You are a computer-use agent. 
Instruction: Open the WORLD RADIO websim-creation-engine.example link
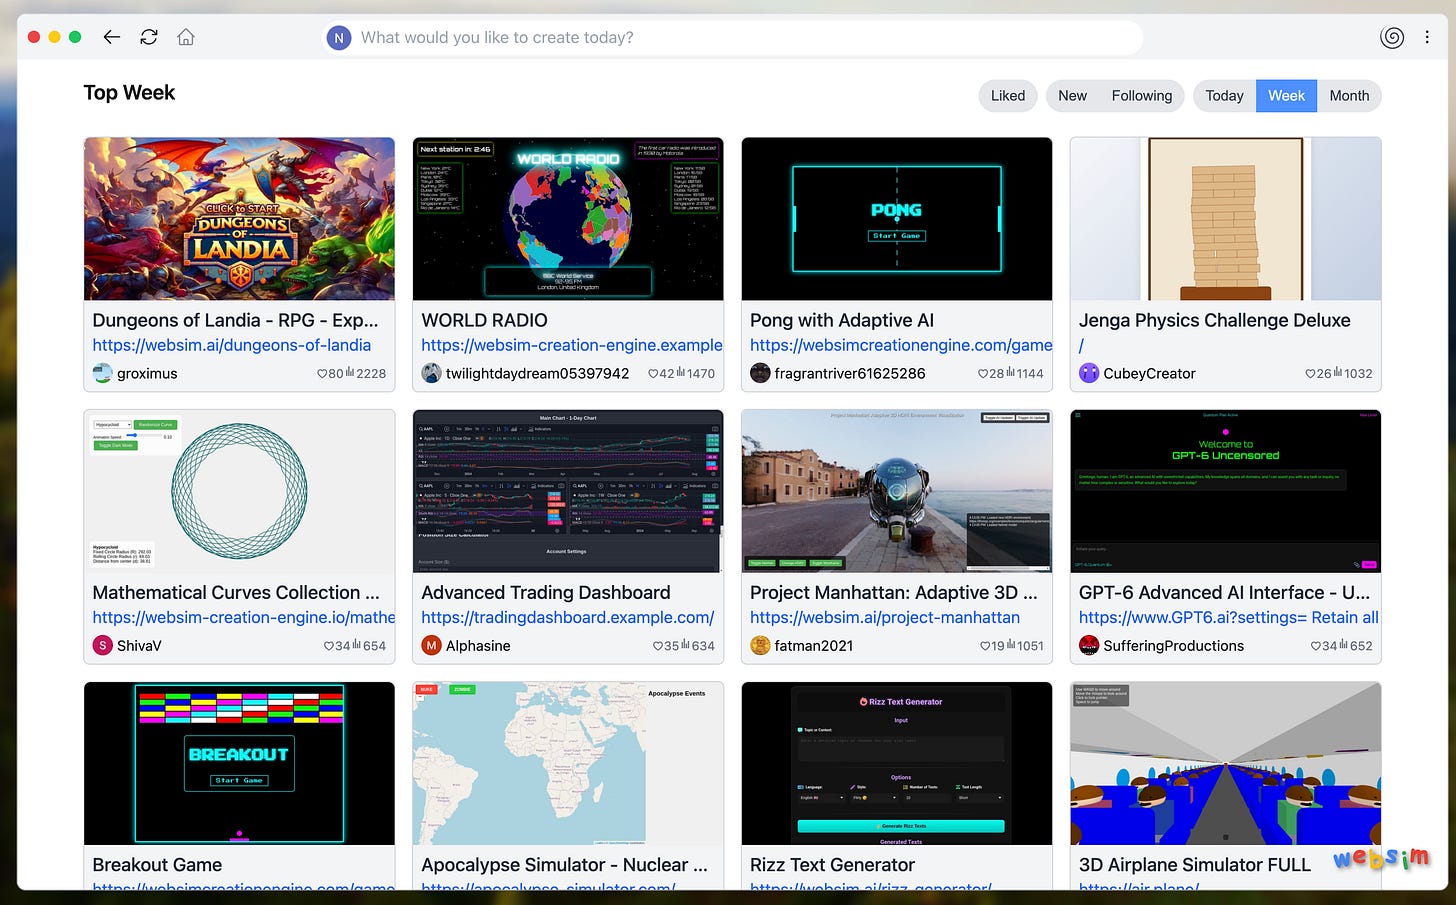coord(572,345)
